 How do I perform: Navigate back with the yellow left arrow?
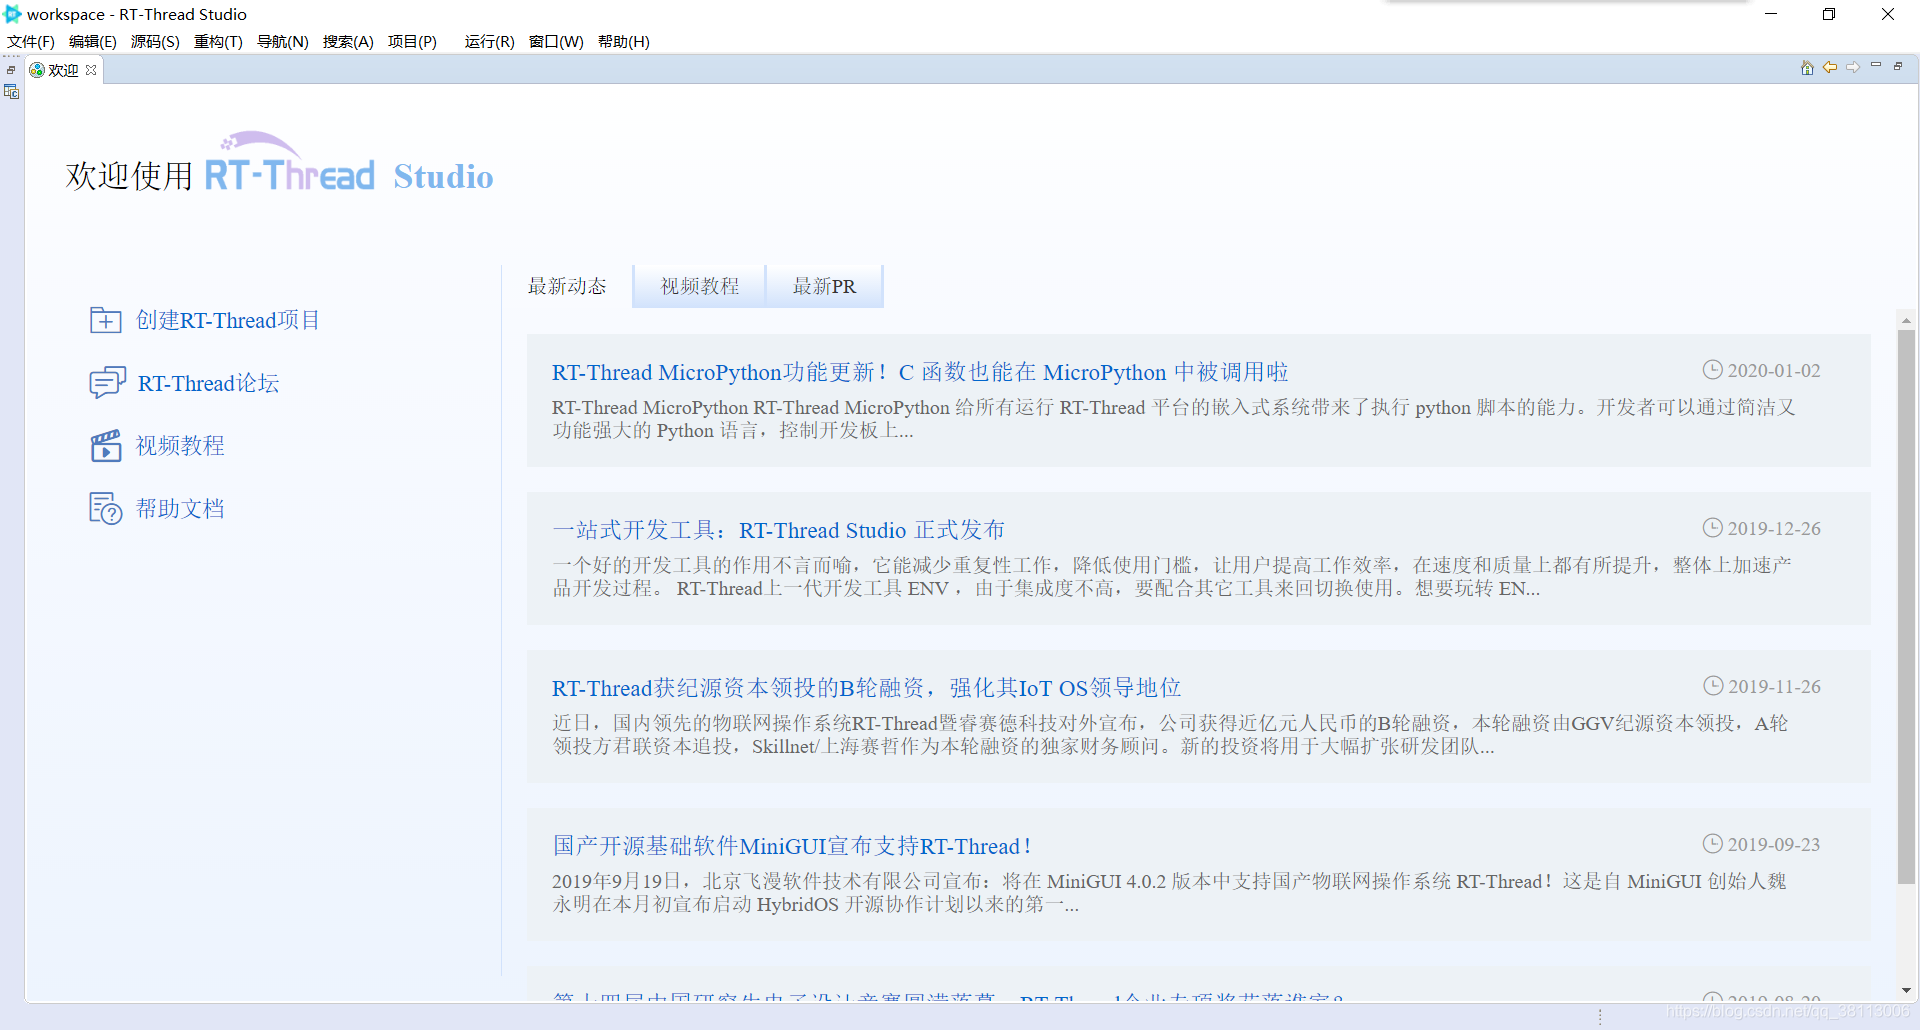(1830, 67)
